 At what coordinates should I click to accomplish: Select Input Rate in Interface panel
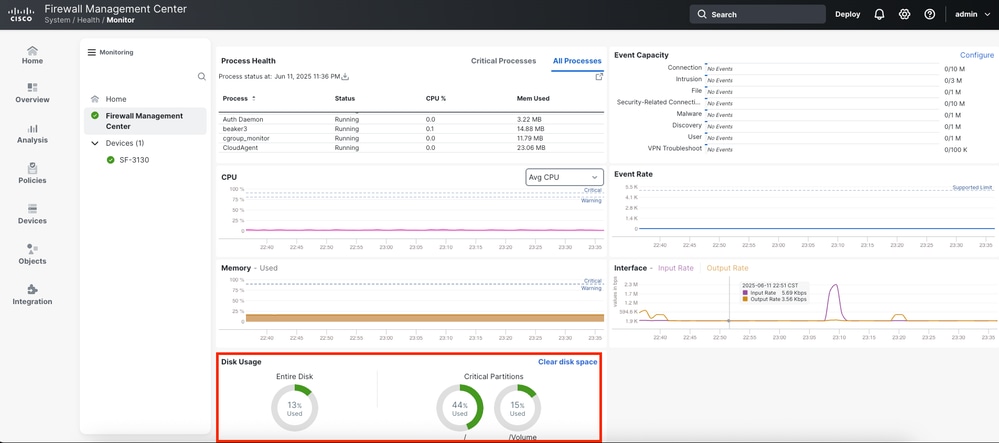click(x=675, y=268)
